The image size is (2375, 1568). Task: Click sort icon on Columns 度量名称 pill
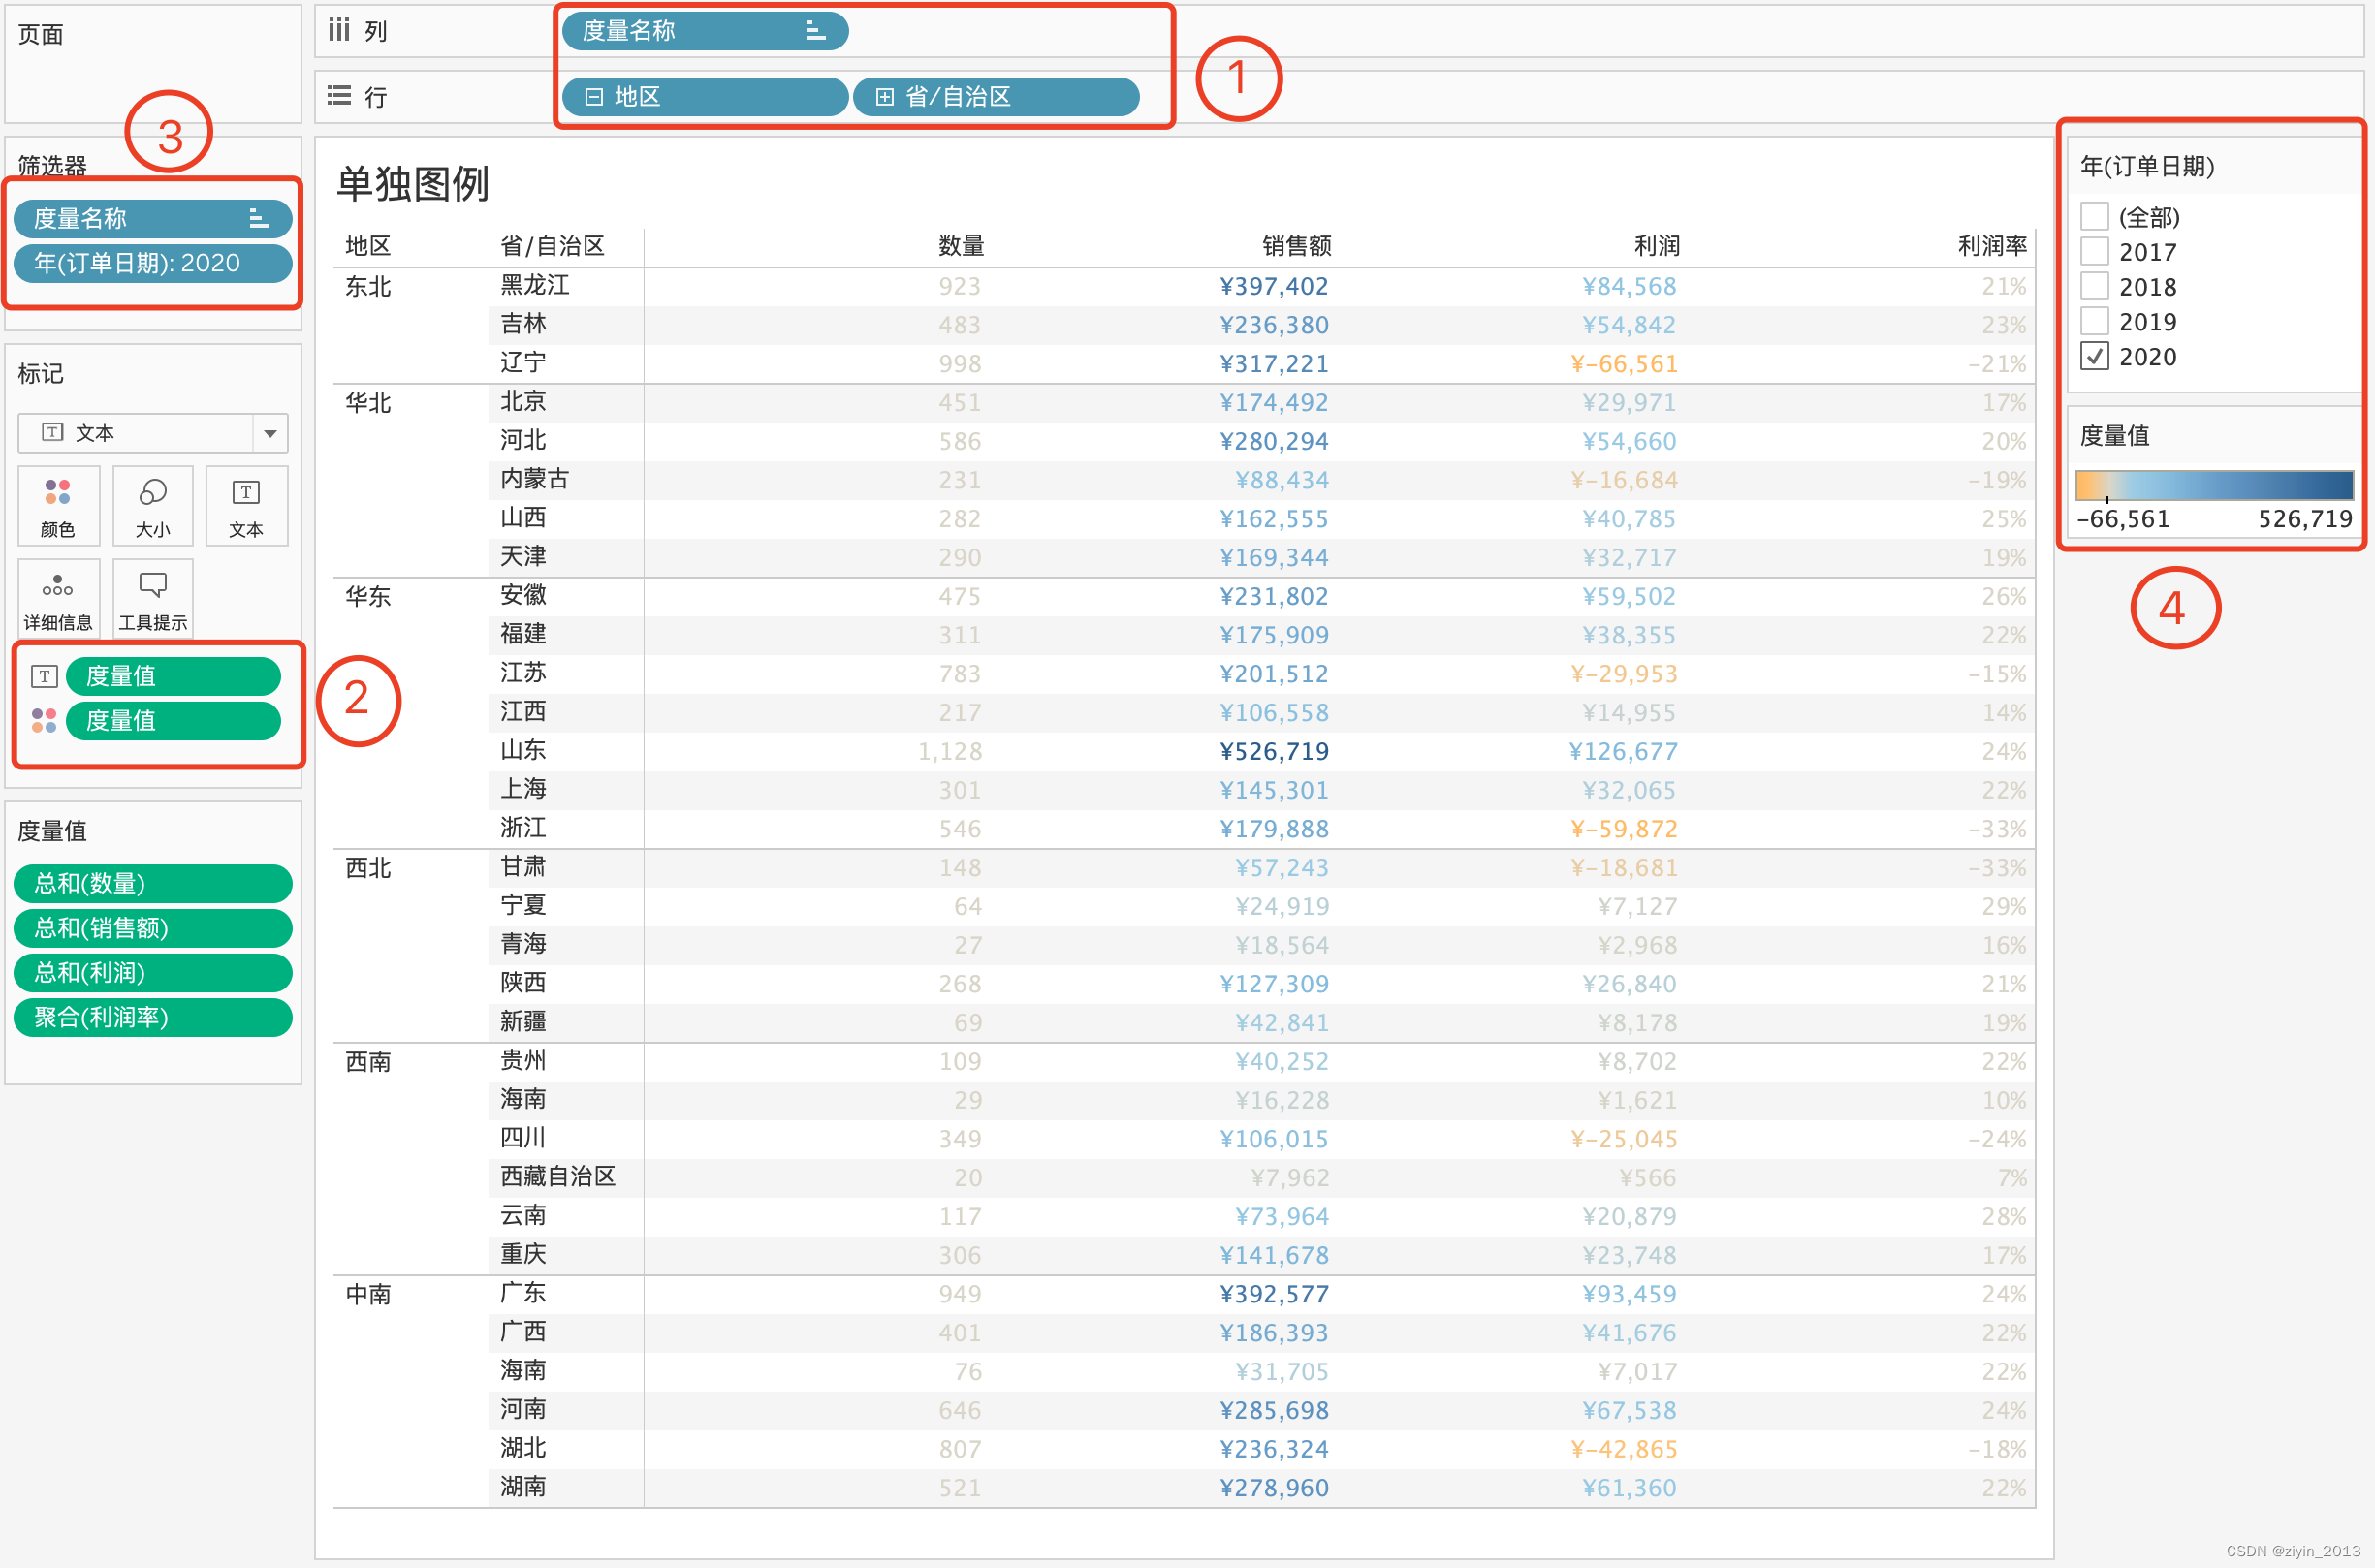pyautogui.click(x=816, y=31)
